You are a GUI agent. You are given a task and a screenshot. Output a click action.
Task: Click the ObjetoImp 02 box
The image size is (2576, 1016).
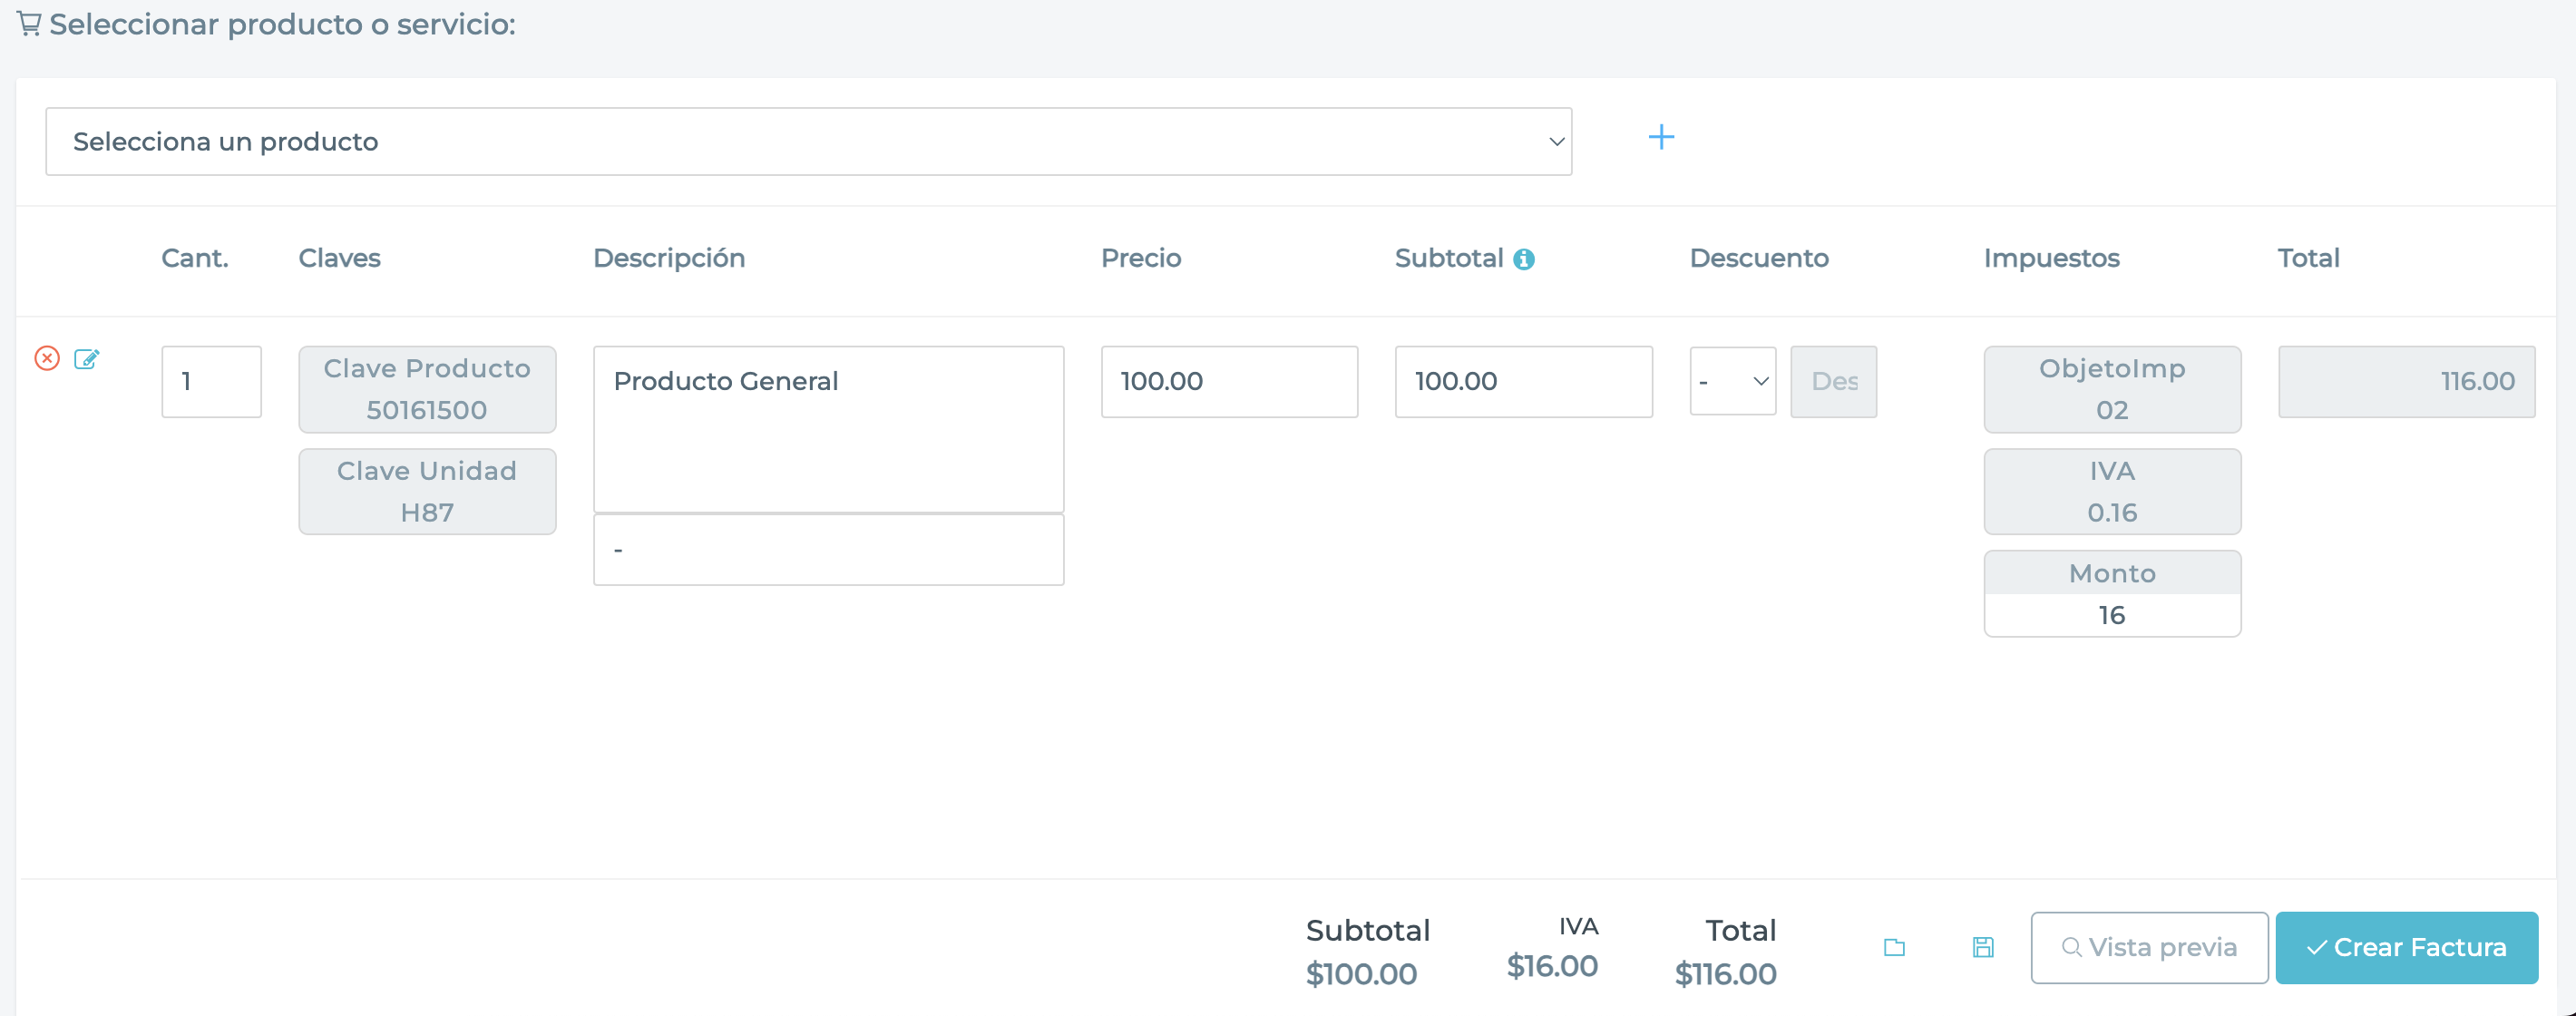click(2112, 389)
